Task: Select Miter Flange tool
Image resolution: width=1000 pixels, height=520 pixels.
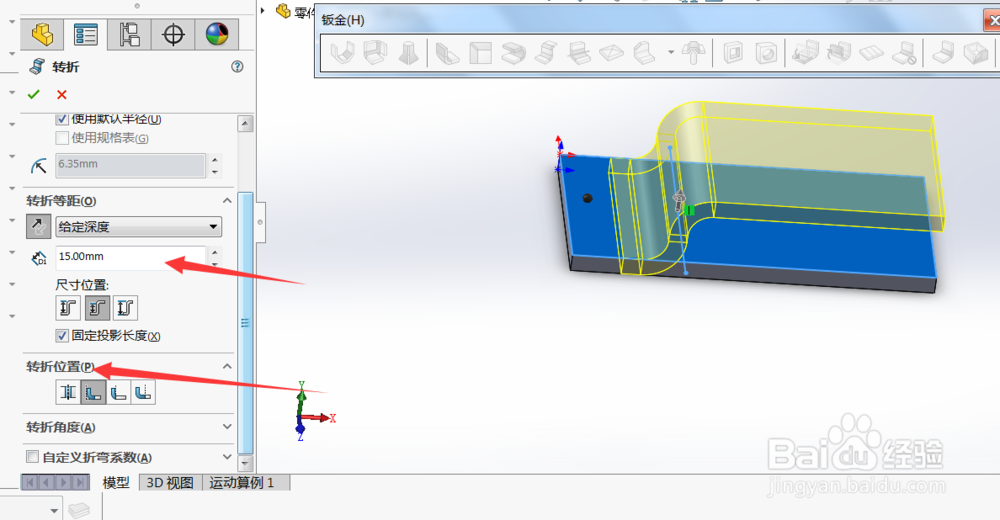Action: pos(480,53)
